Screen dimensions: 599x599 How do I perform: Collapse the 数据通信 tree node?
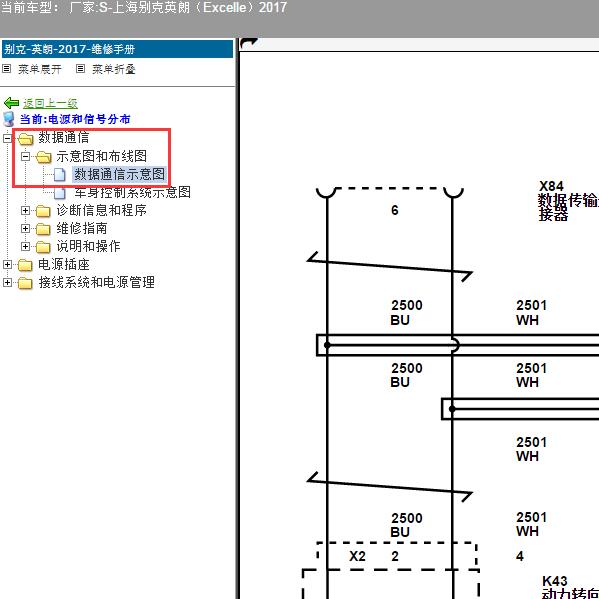[x=7, y=138]
